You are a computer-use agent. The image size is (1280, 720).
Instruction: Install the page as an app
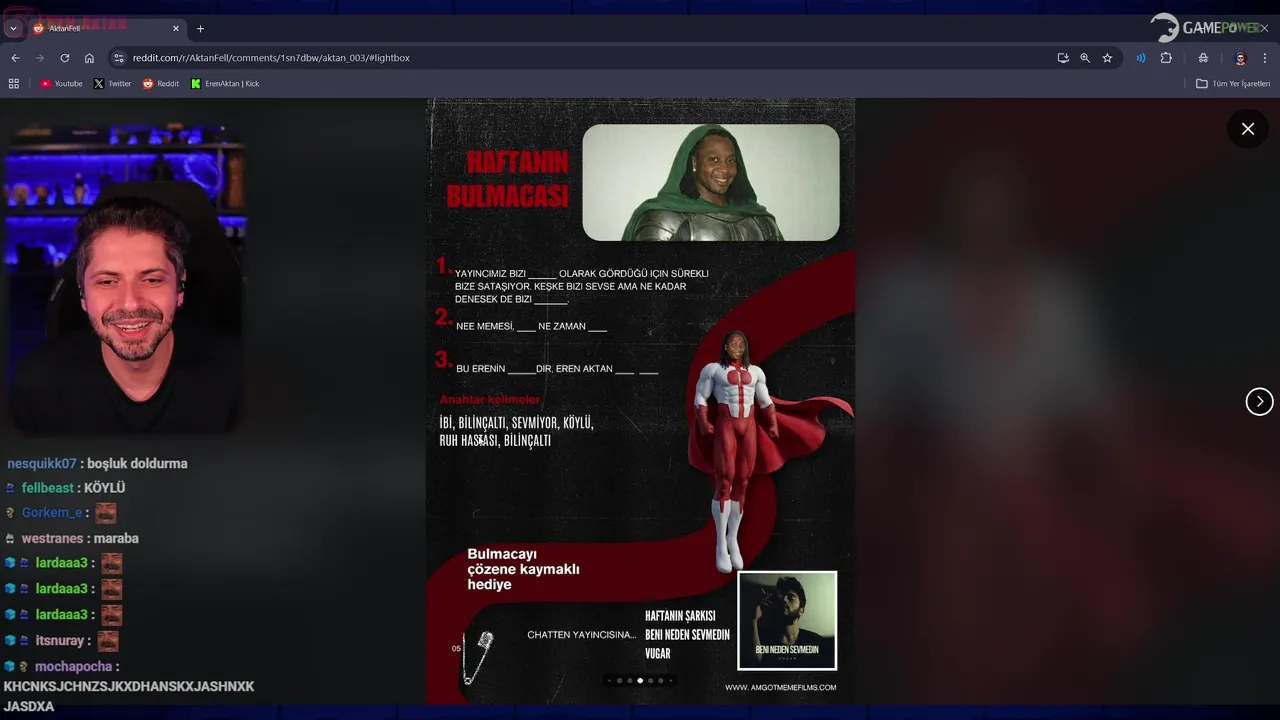(x=1063, y=58)
